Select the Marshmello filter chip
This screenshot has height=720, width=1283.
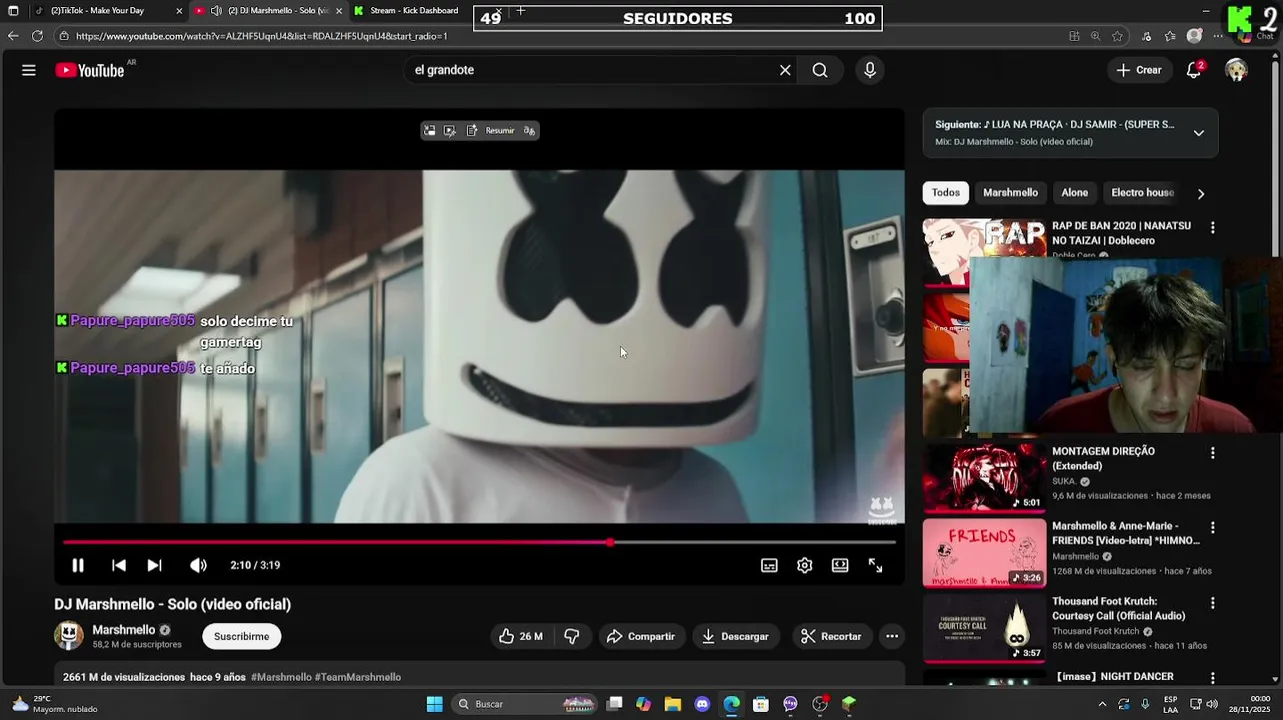1010,193
